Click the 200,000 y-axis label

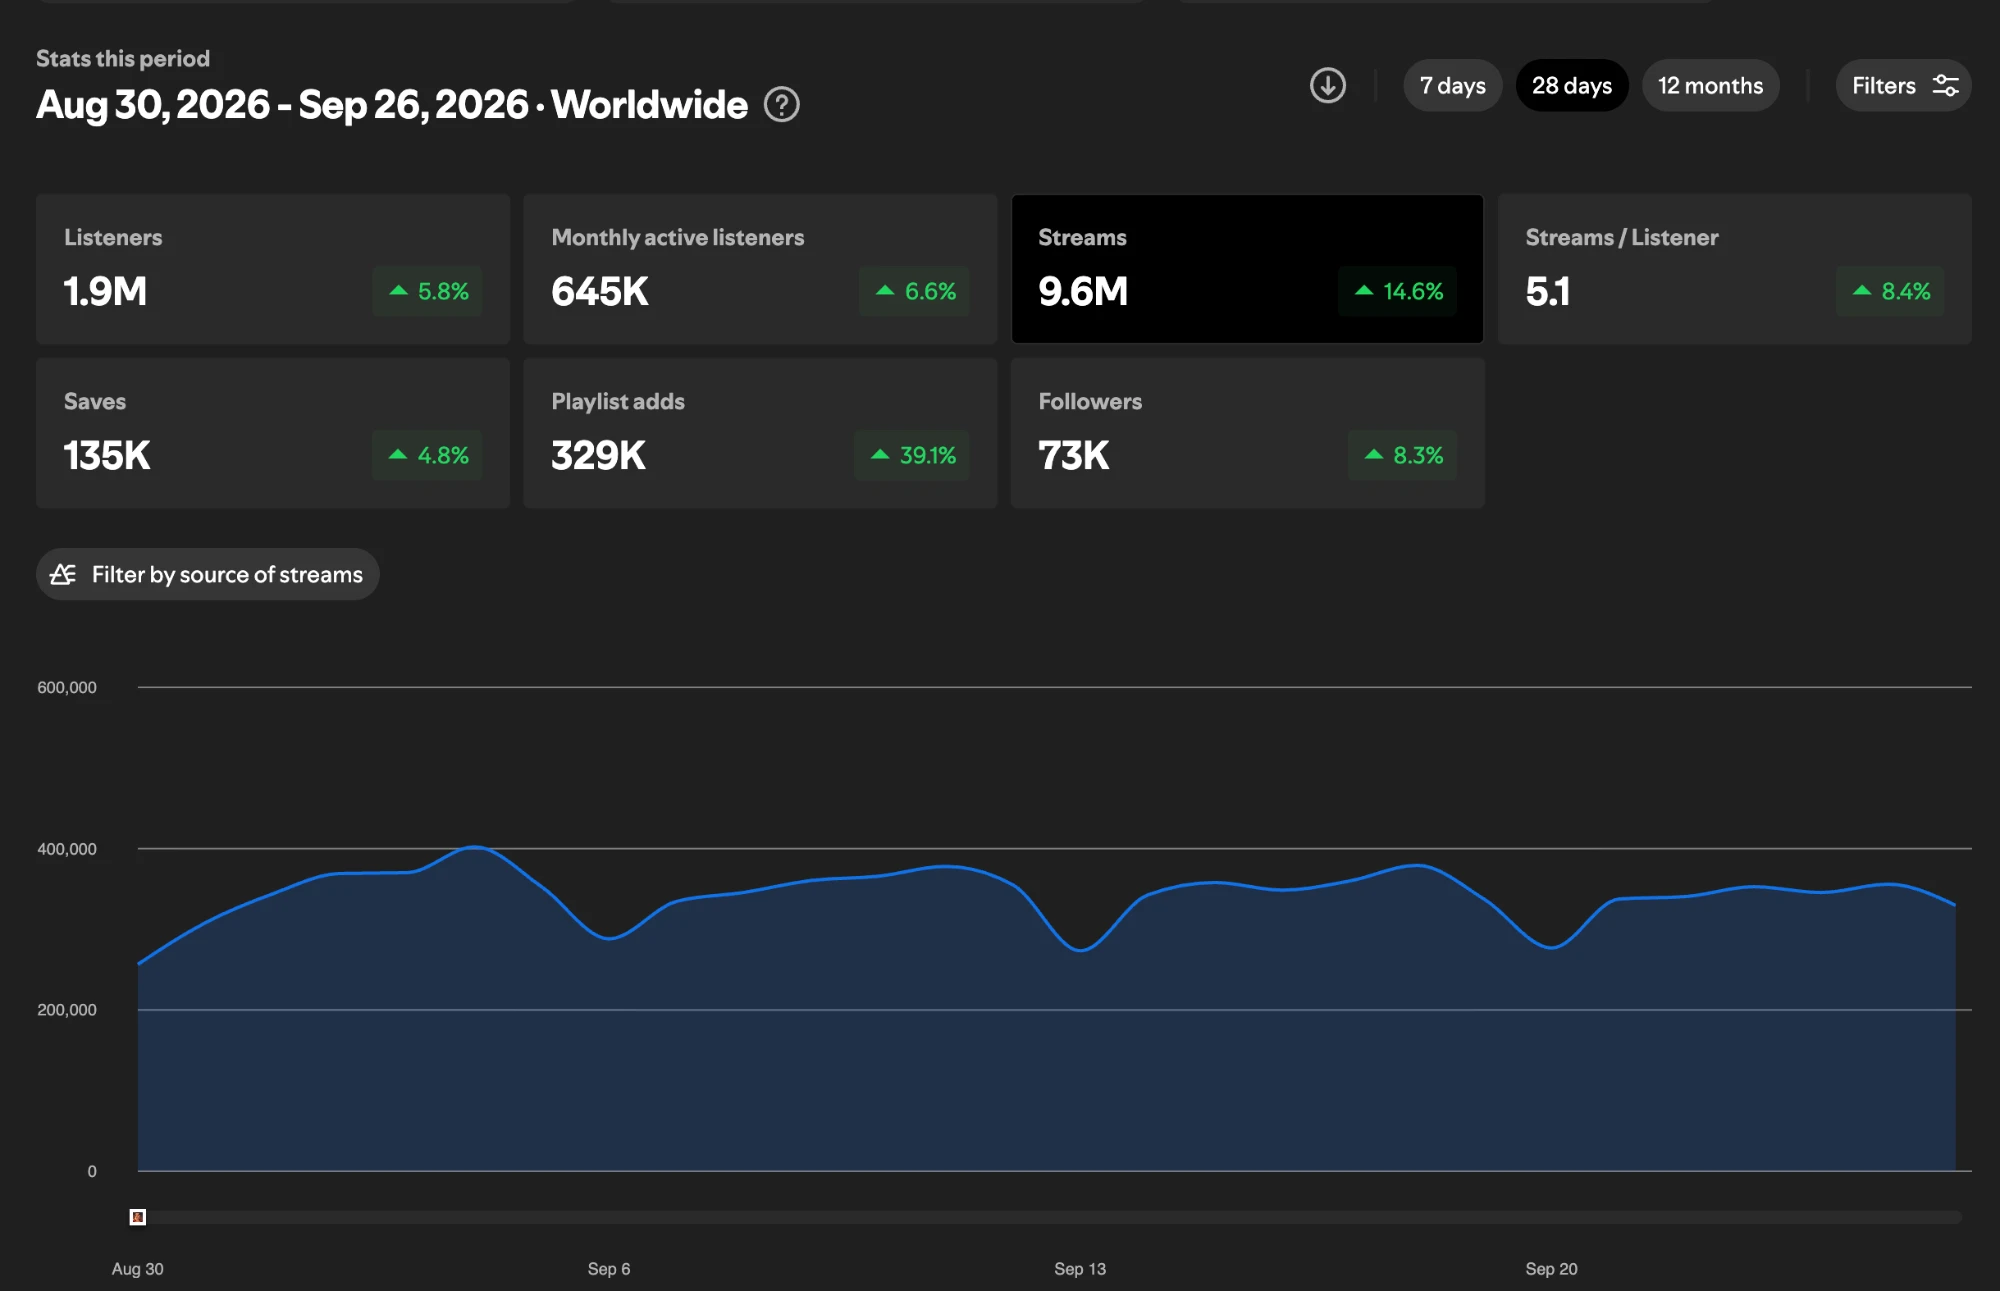click(x=67, y=1010)
